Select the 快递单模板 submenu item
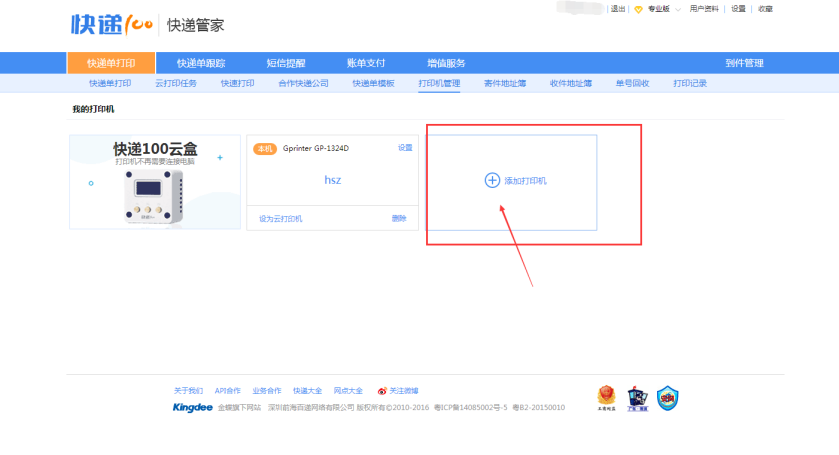 click(373, 83)
